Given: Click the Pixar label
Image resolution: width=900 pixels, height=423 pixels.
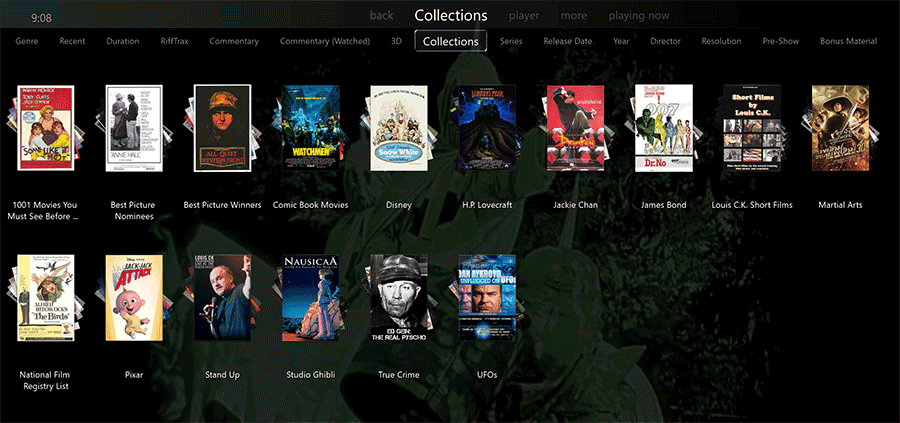Looking at the screenshot, I should pos(134,375).
